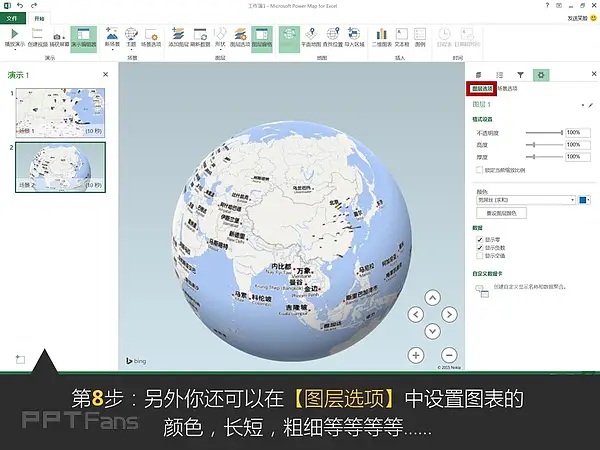
Task: Select the gear settings icon in right panel
Action: click(x=541, y=75)
